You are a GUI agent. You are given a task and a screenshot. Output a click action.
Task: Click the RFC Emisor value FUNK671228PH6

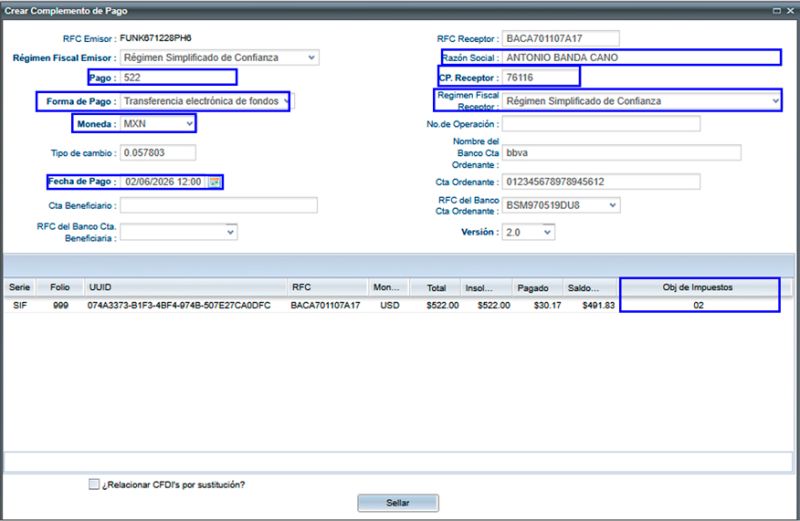tap(156, 38)
